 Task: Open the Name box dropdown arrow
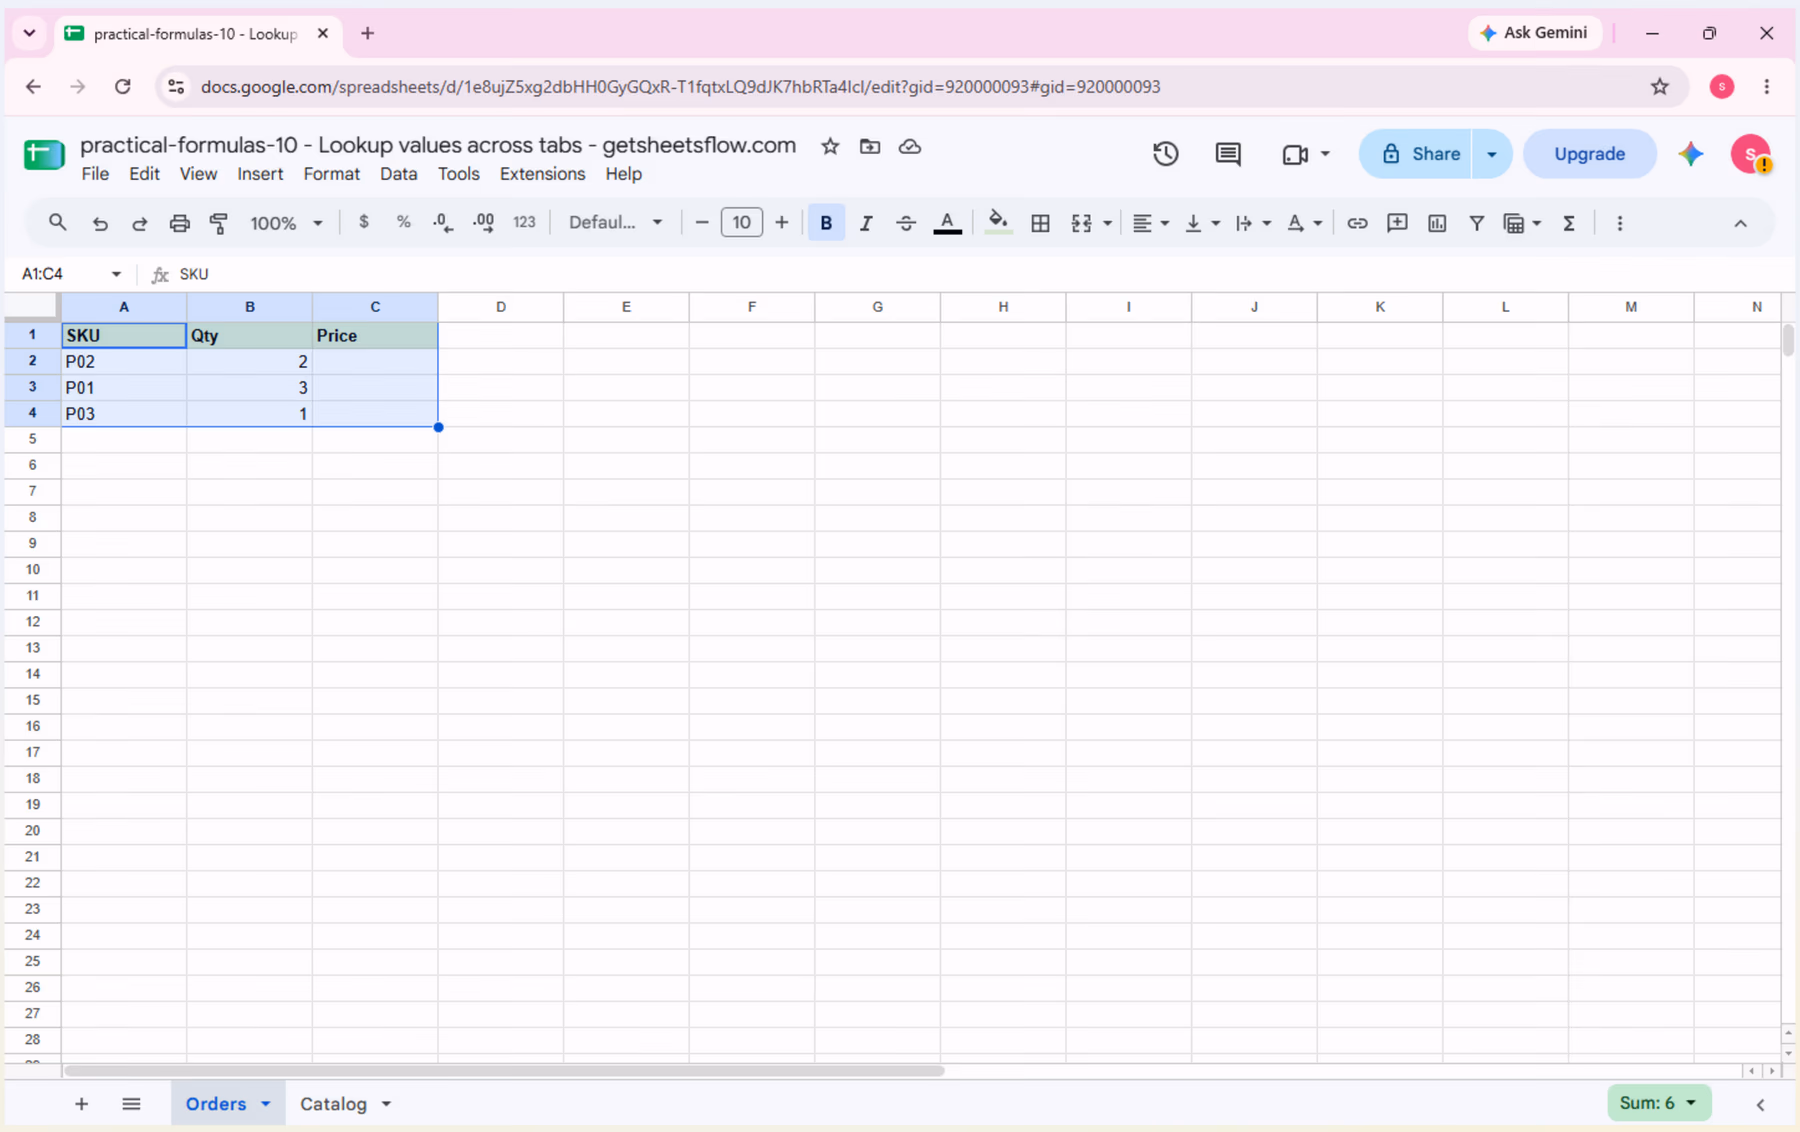pyautogui.click(x=116, y=274)
